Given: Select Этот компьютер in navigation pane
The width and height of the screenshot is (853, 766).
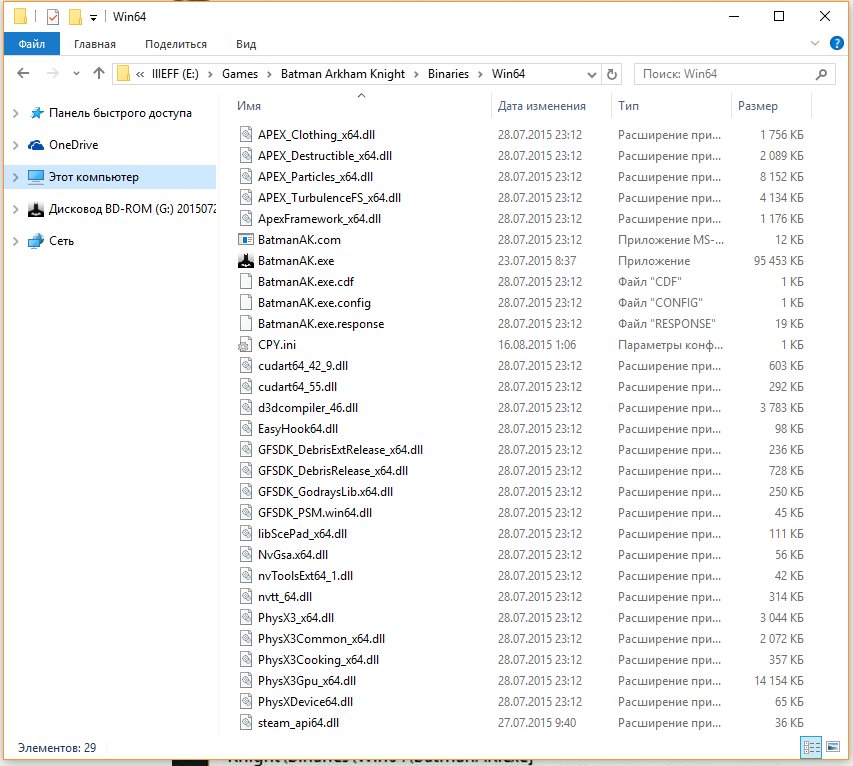Looking at the screenshot, I should tap(94, 177).
